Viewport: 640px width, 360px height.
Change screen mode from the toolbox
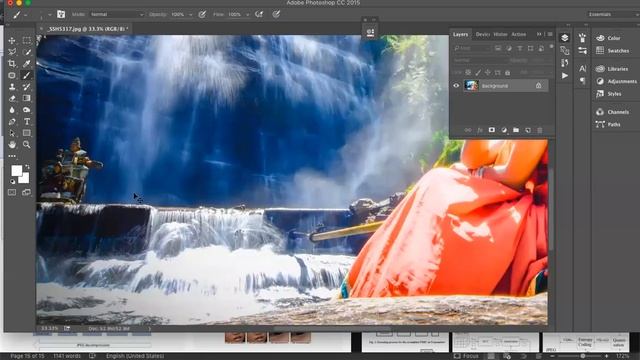point(27,192)
